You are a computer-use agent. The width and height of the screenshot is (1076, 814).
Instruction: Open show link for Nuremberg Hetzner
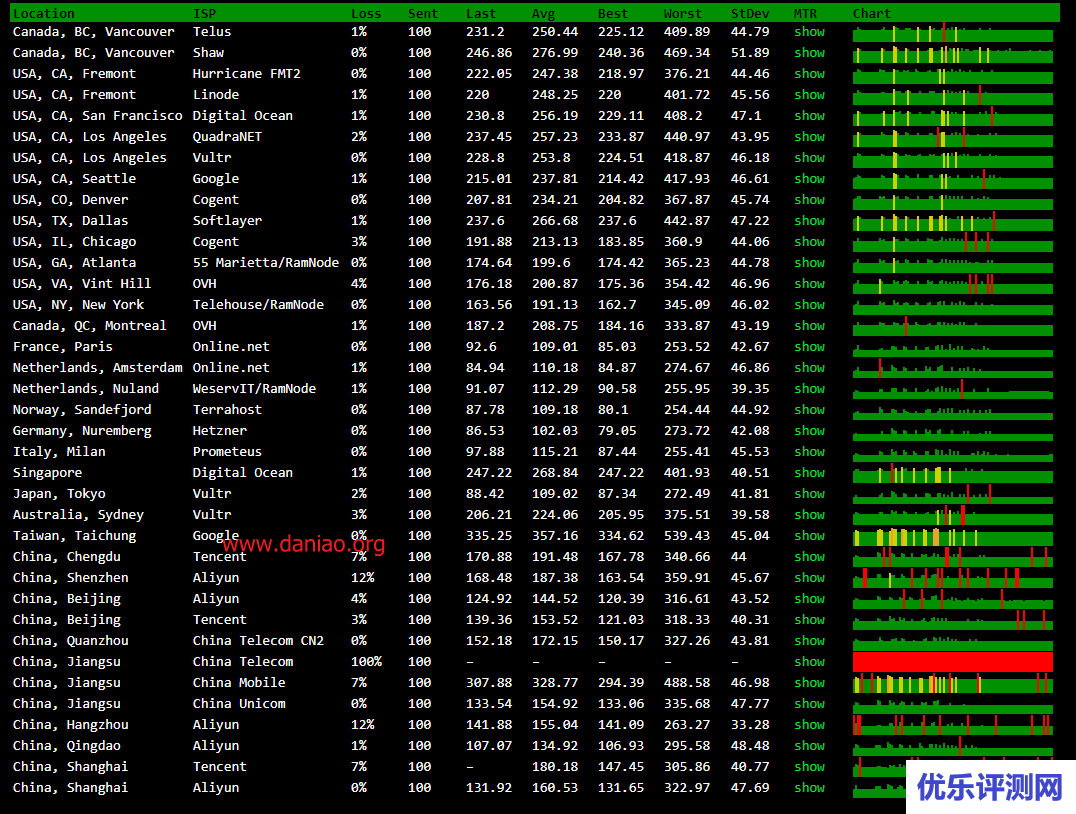pos(809,431)
